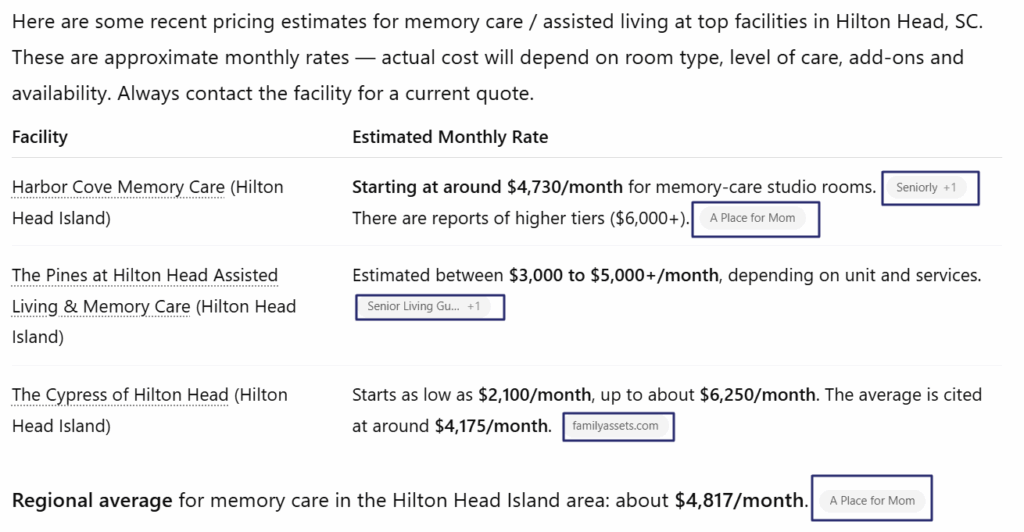
Task: Click the Estimated Monthly Rate column header
Action: 450,137
